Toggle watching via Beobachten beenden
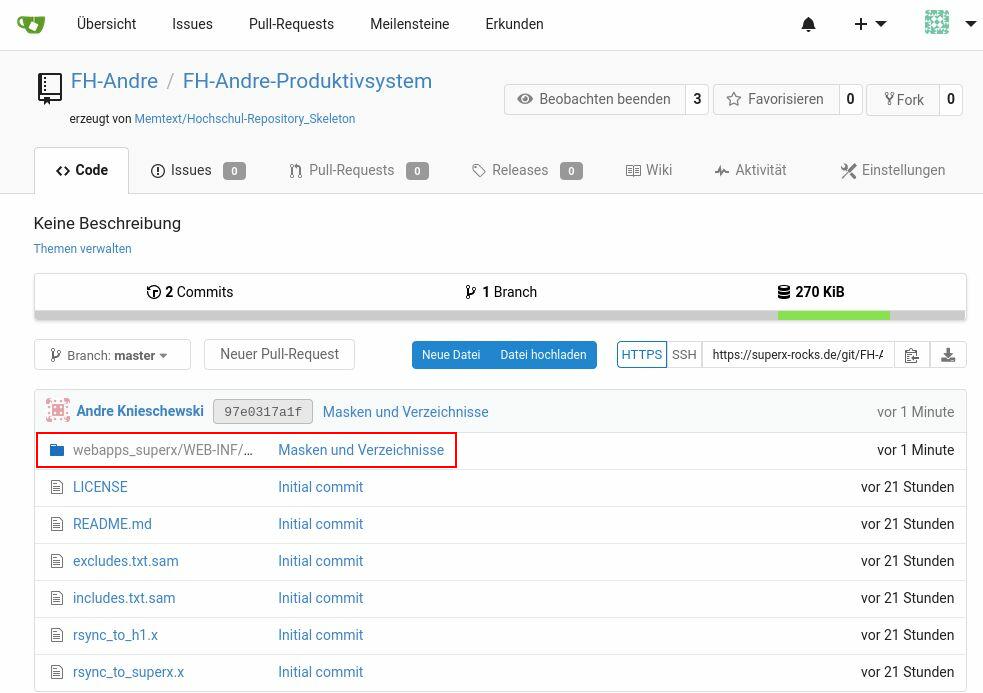 594,99
